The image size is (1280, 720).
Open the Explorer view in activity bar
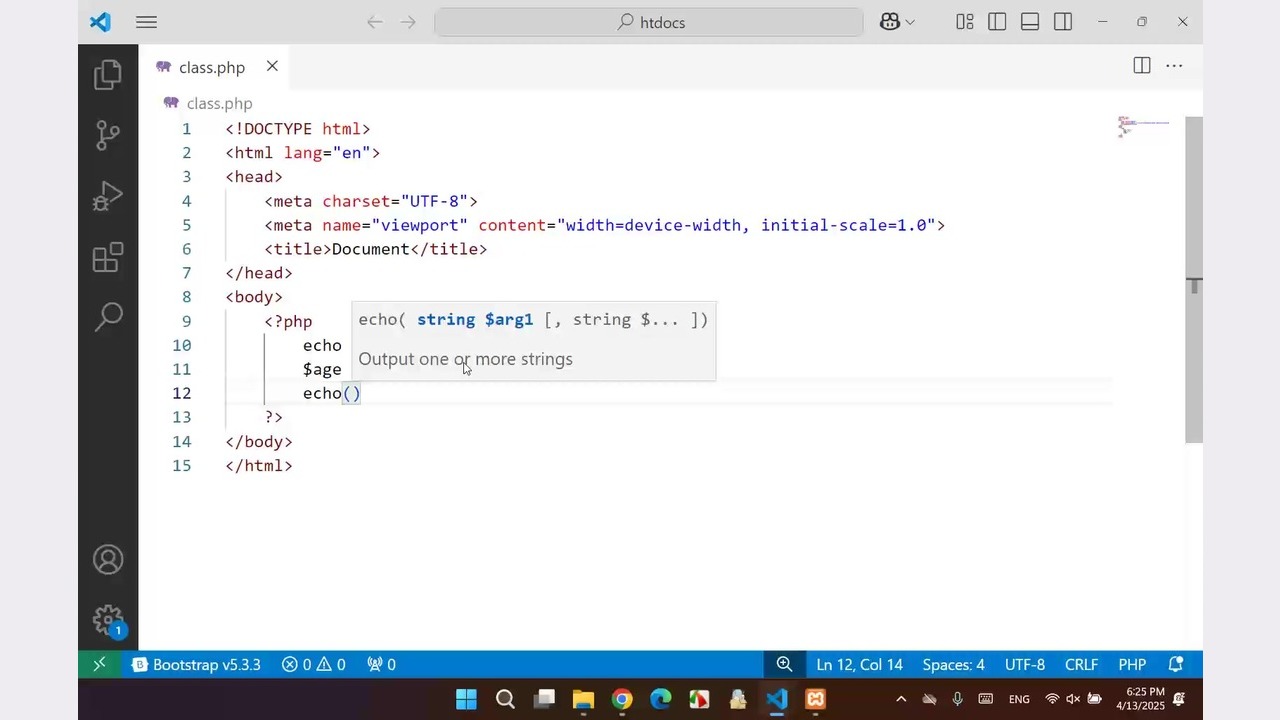coord(108,76)
